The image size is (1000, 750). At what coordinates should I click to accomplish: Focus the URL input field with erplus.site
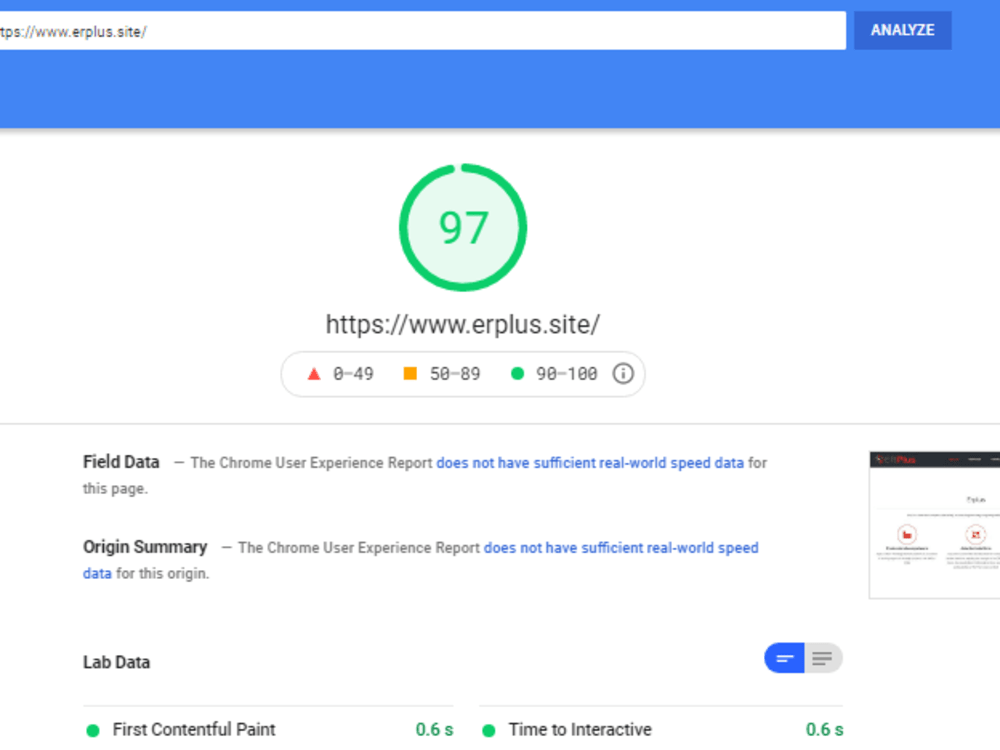pos(422,31)
